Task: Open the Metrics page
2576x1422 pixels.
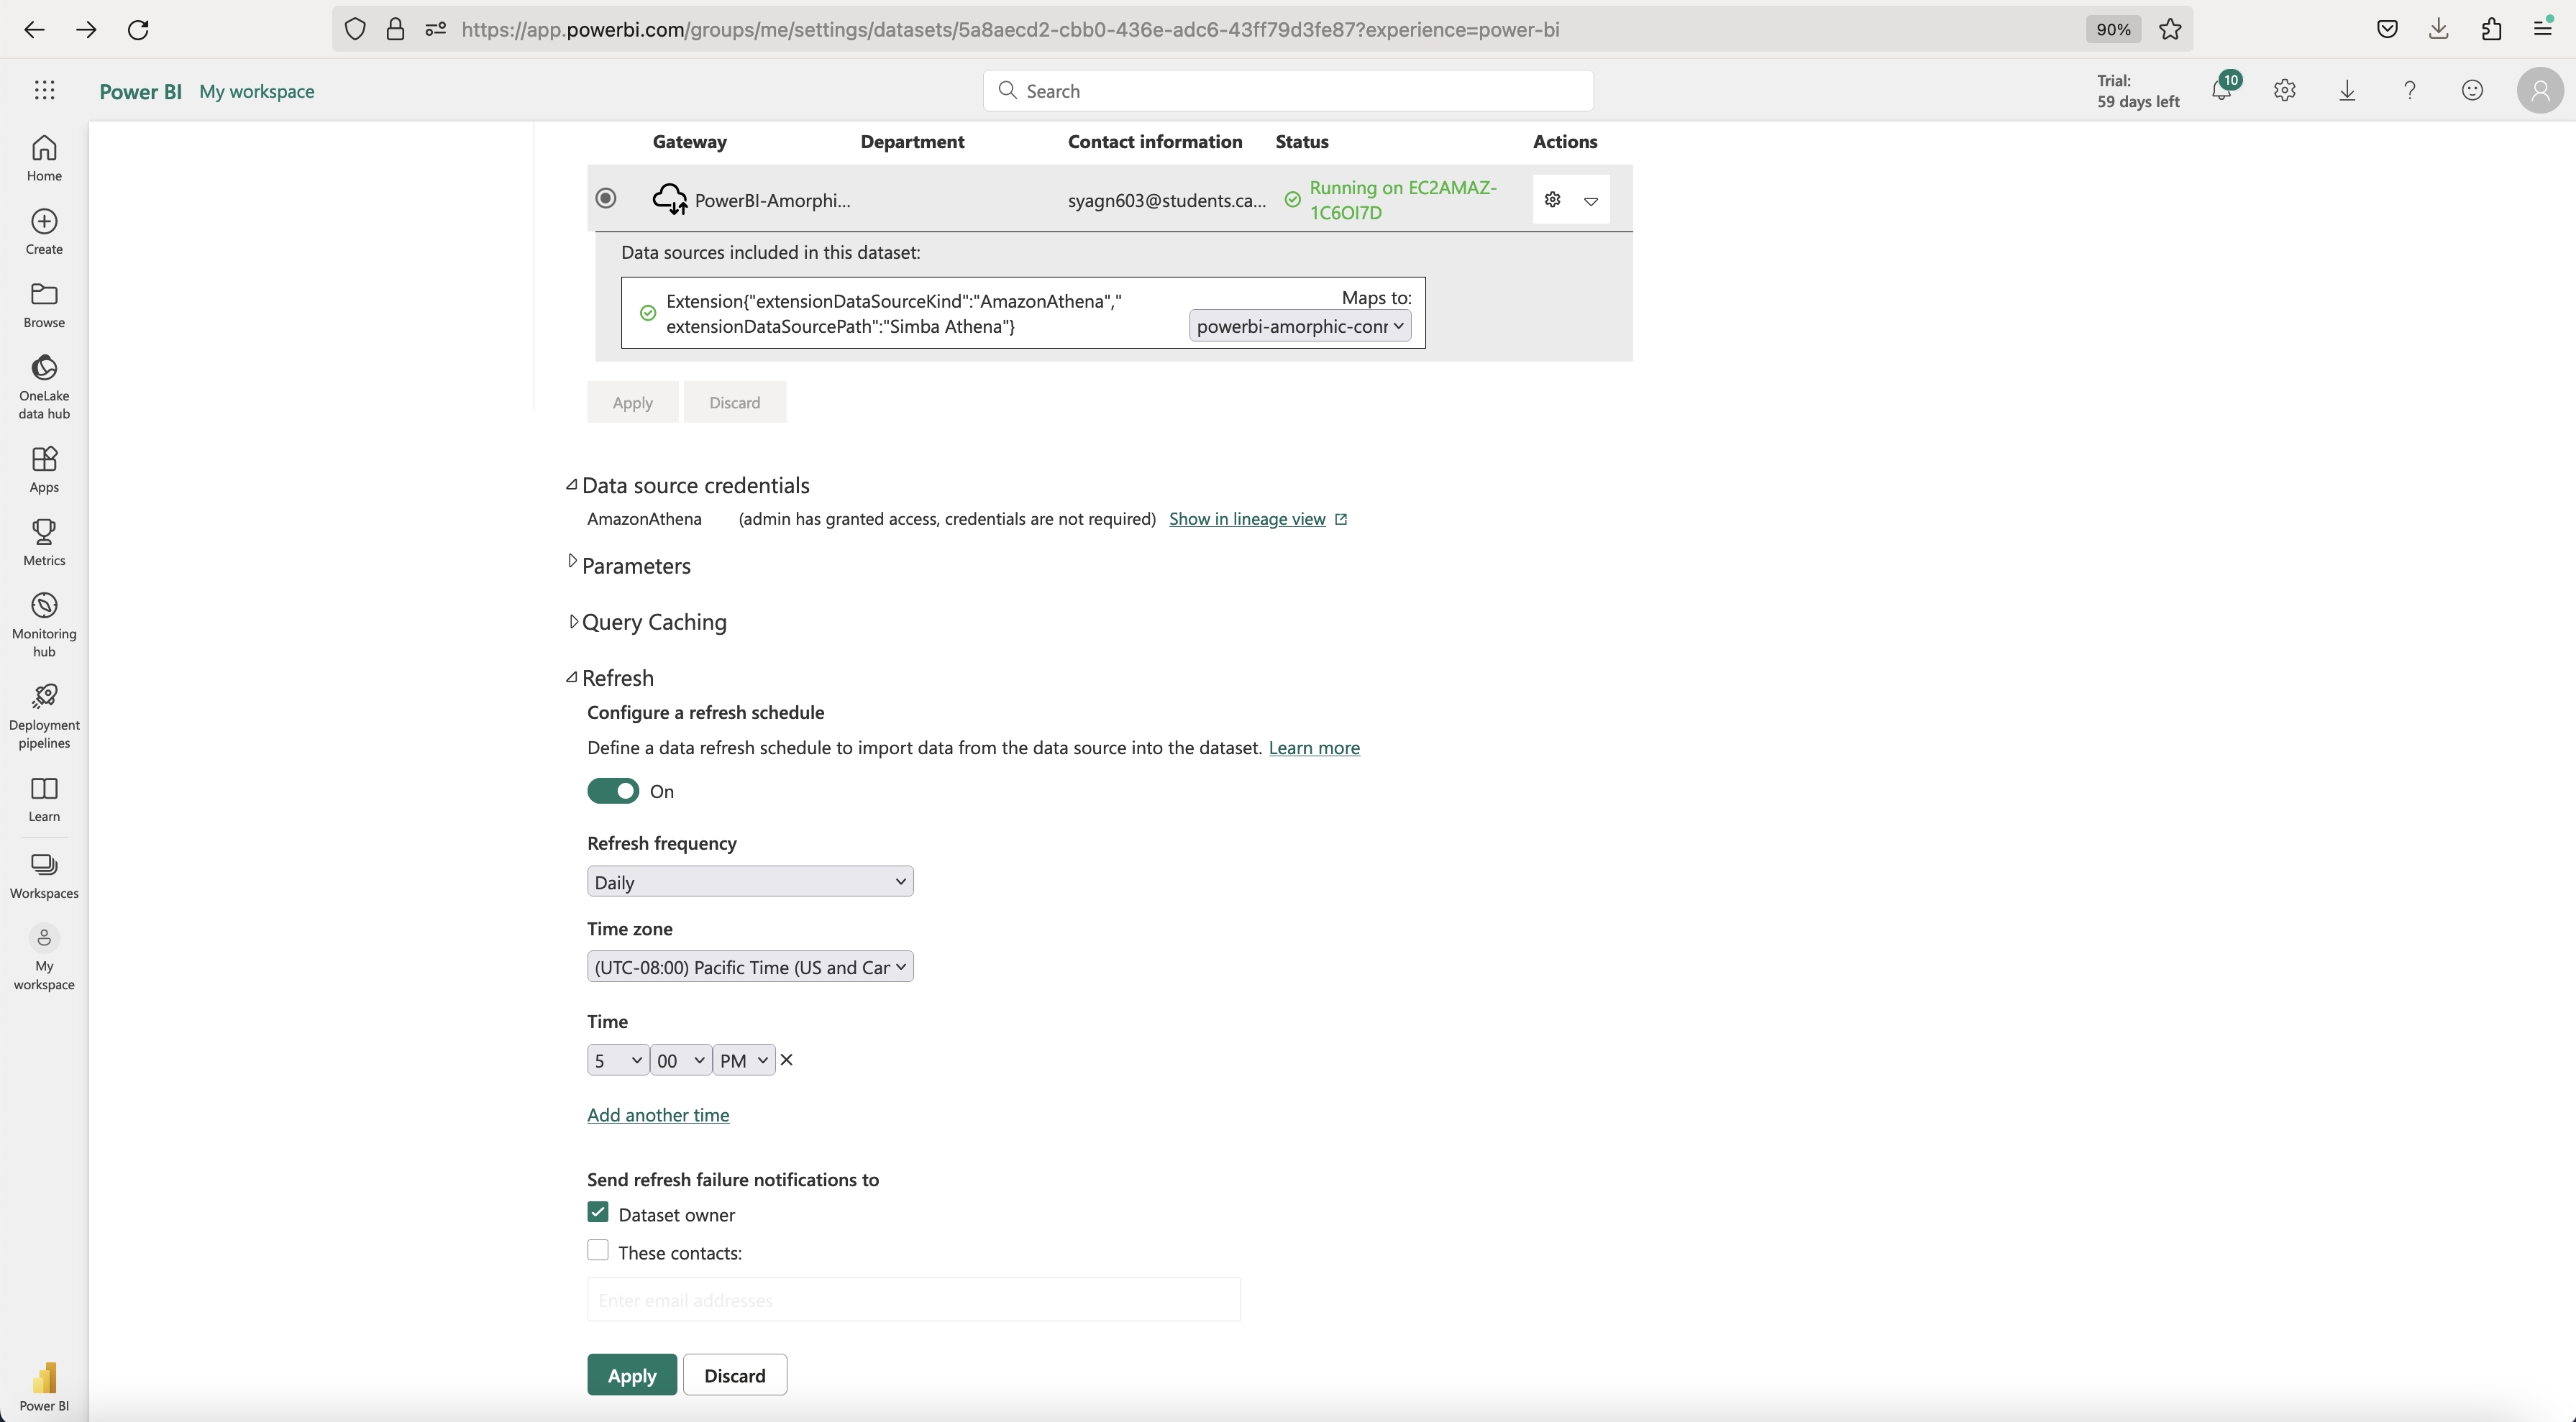Action: (44, 543)
